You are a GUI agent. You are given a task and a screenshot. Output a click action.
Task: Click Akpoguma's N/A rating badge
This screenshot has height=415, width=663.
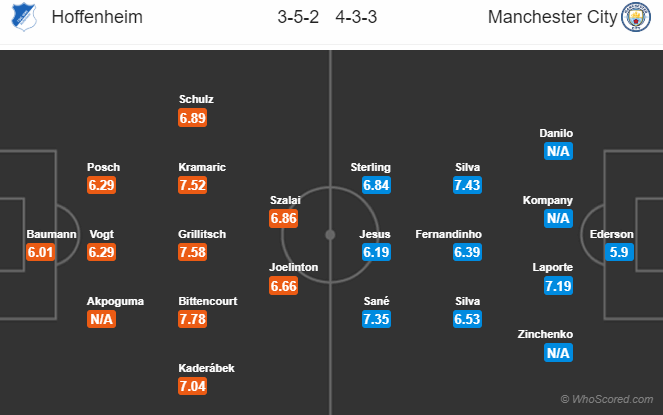click(x=102, y=318)
